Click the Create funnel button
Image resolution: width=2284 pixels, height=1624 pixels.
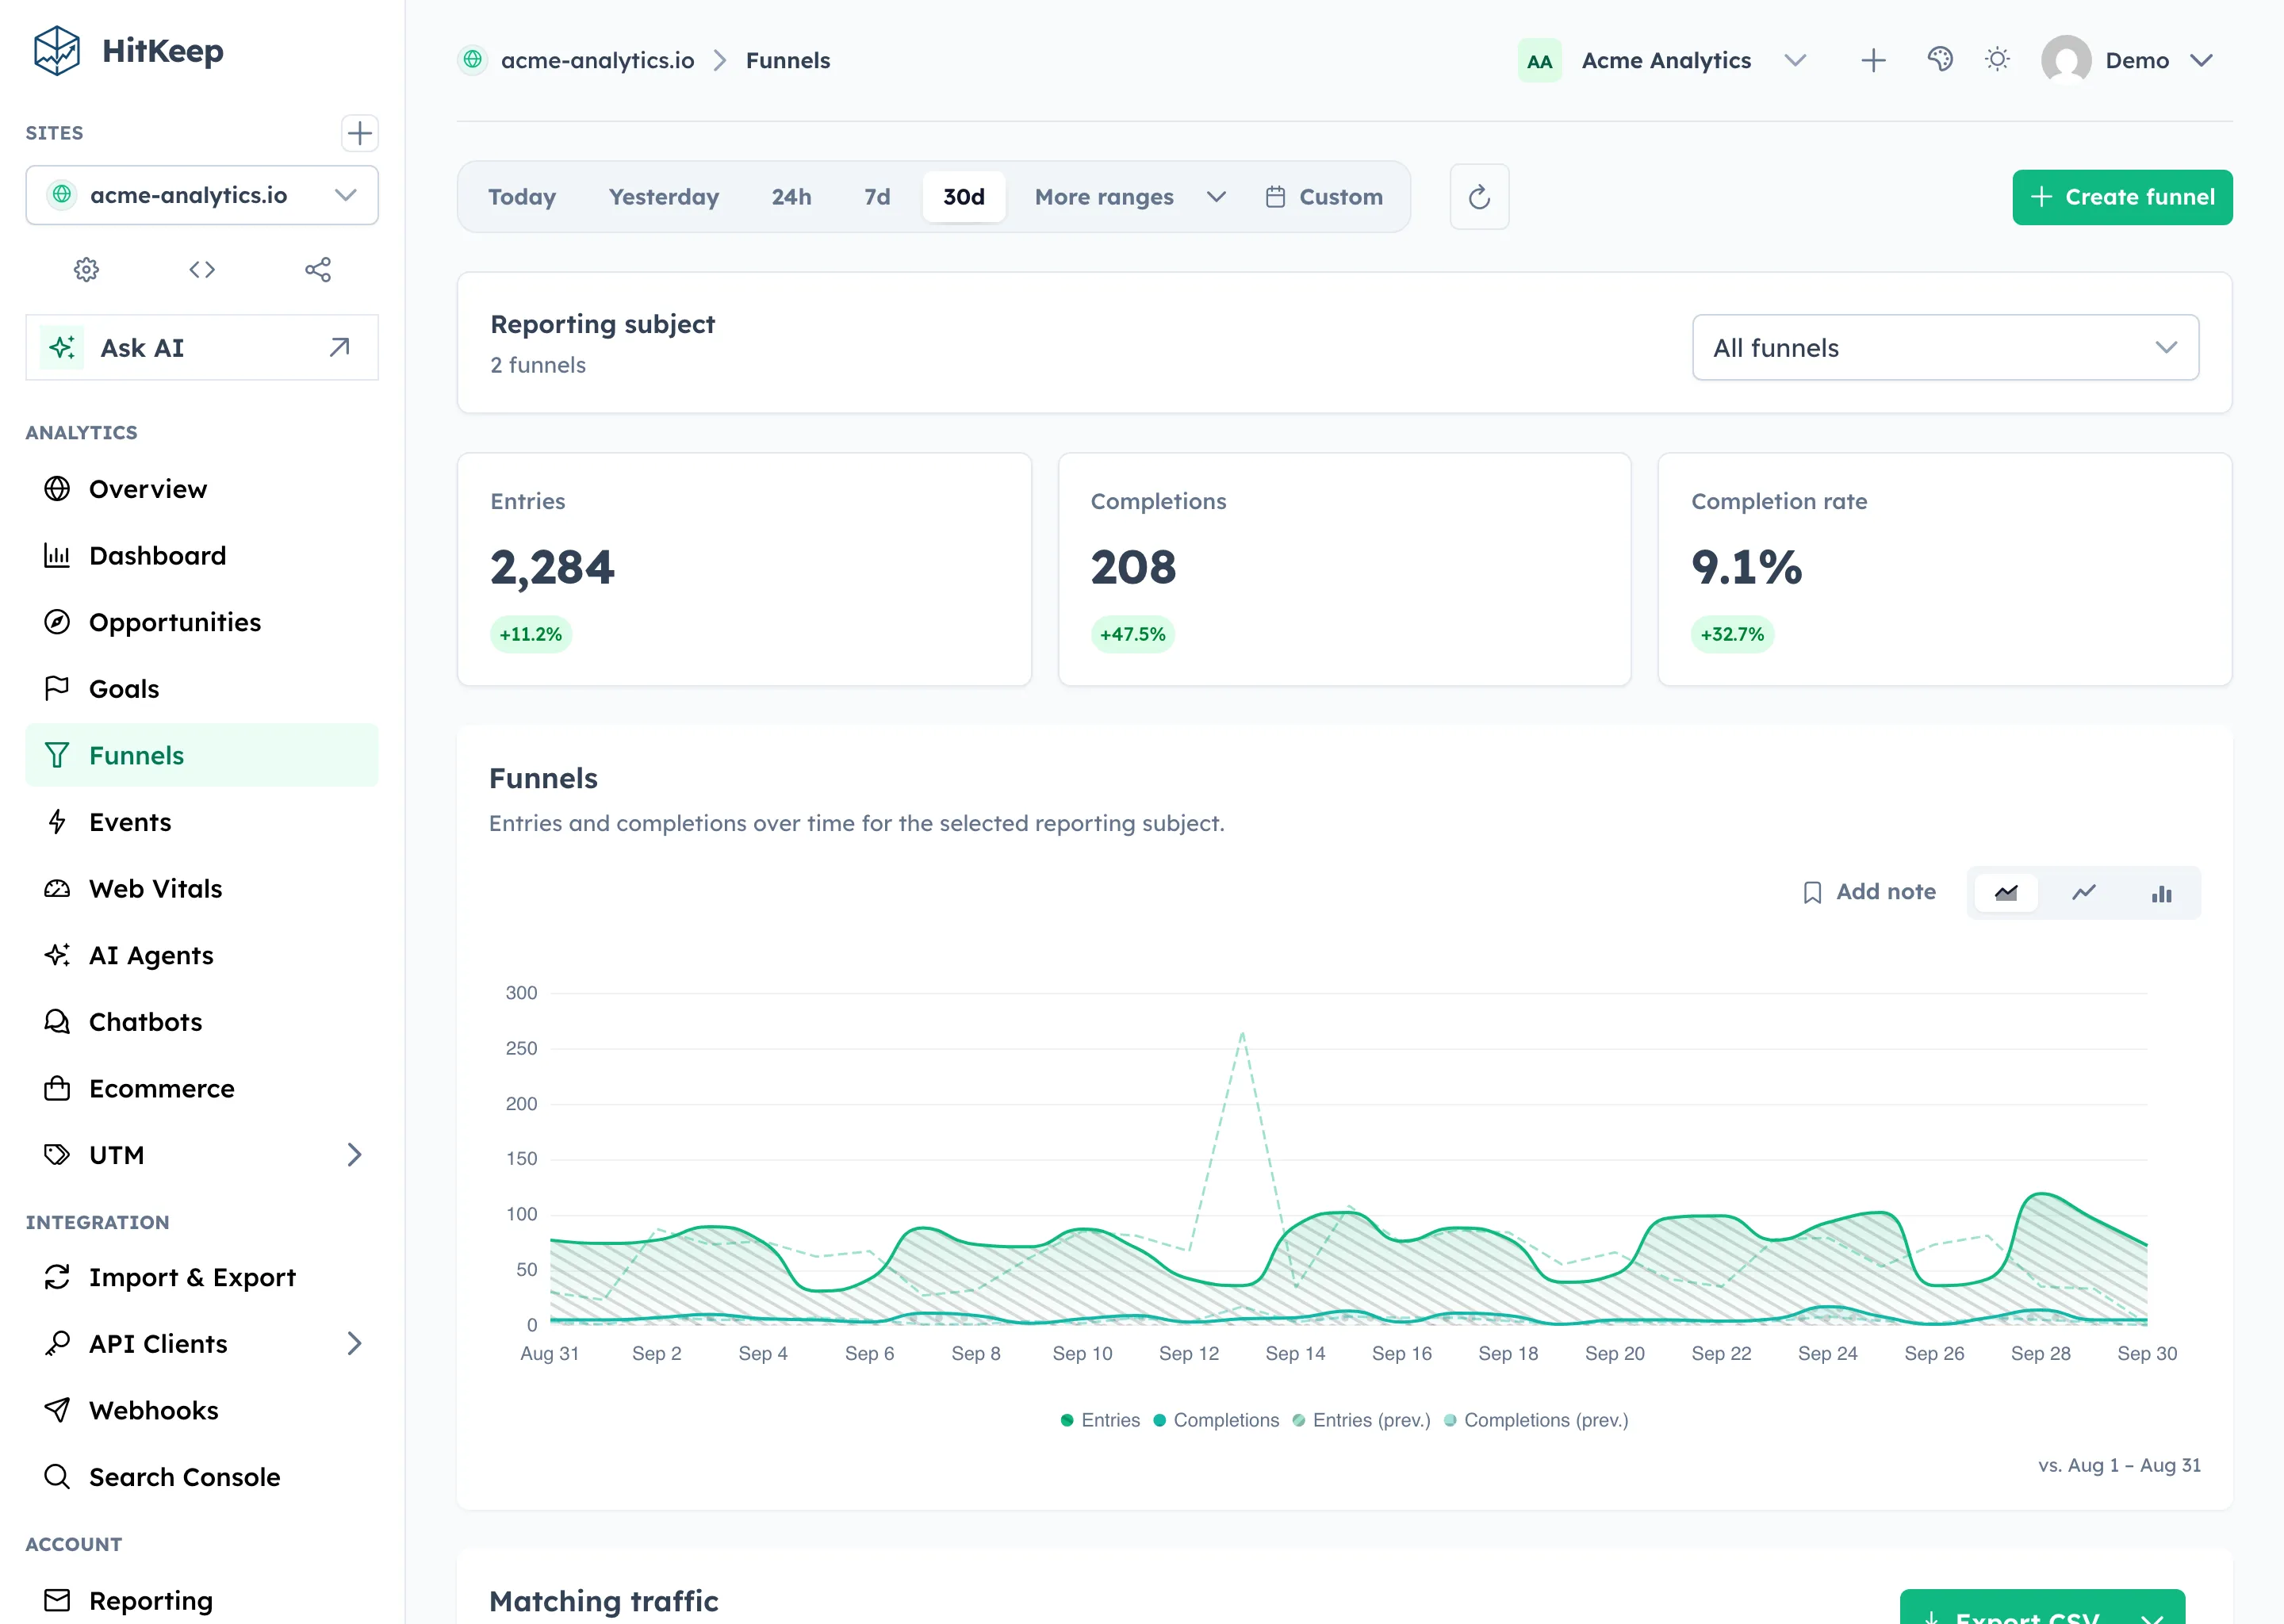(x=2122, y=197)
